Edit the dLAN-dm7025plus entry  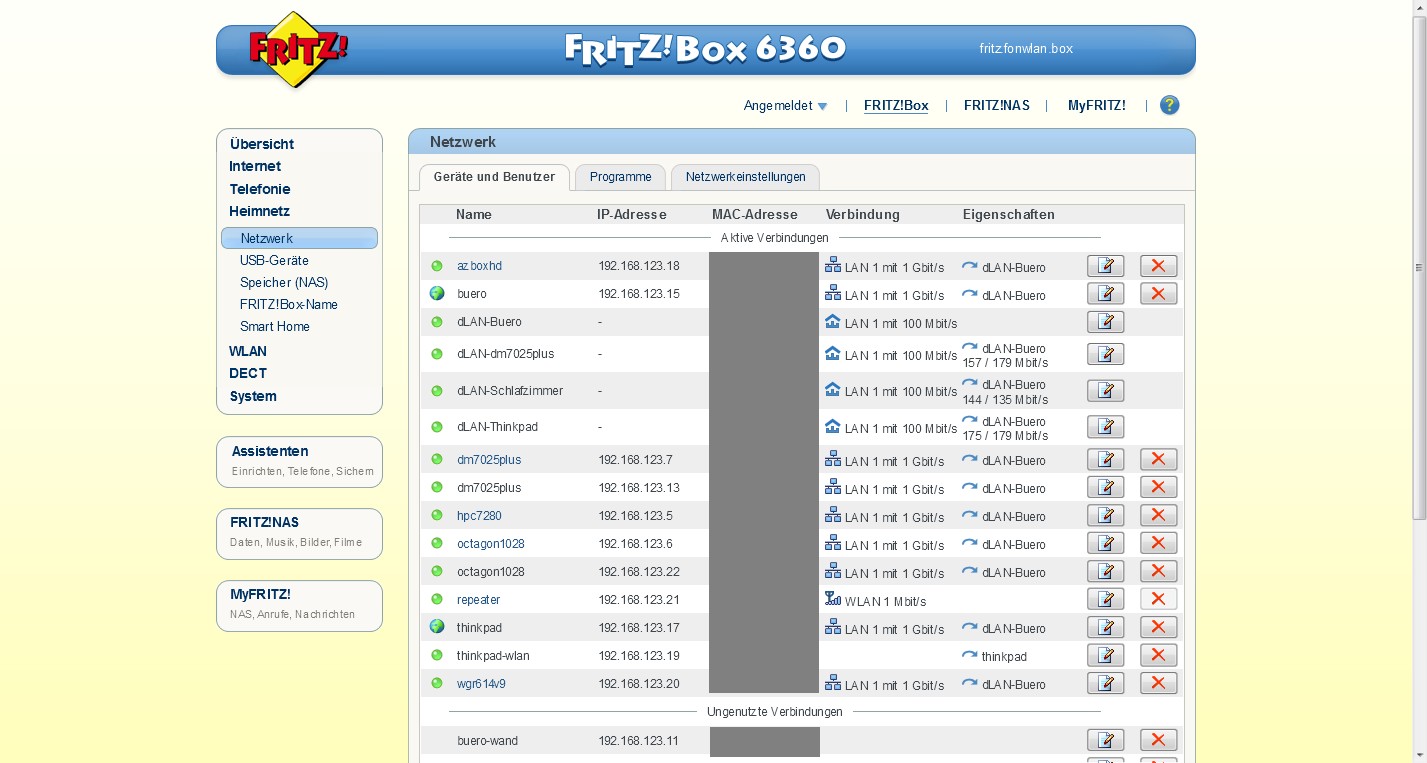(1105, 354)
